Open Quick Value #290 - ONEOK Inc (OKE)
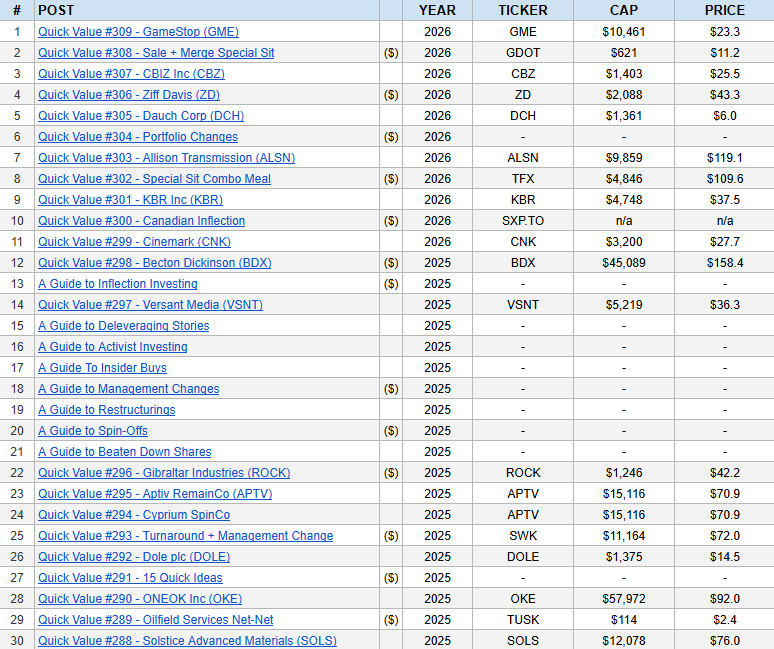This screenshot has height=649, width=774. click(x=140, y=598)
